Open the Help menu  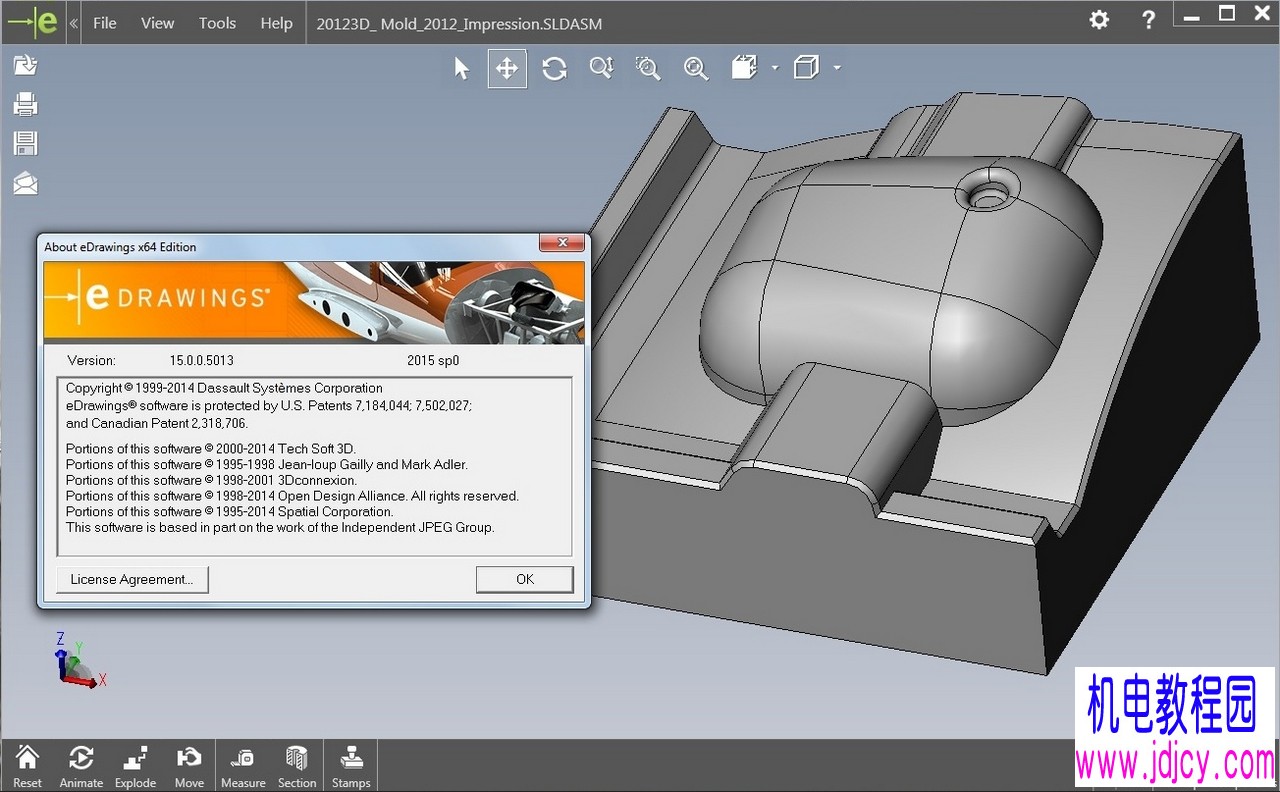(x=277, y=23)
